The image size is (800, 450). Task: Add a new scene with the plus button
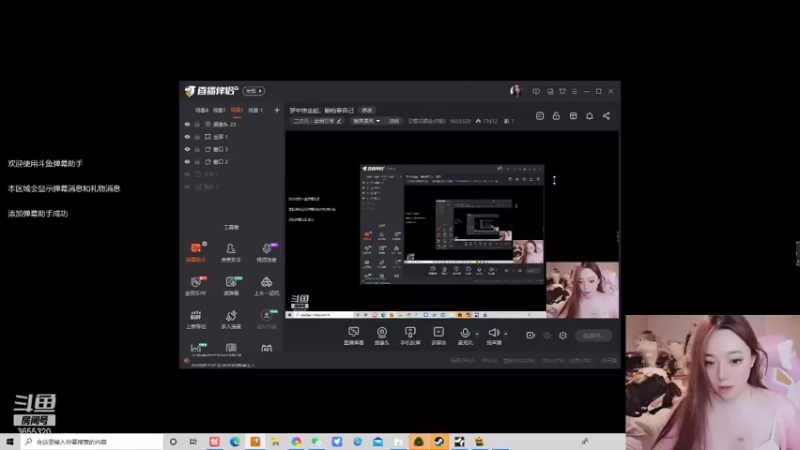pos(277,110)
